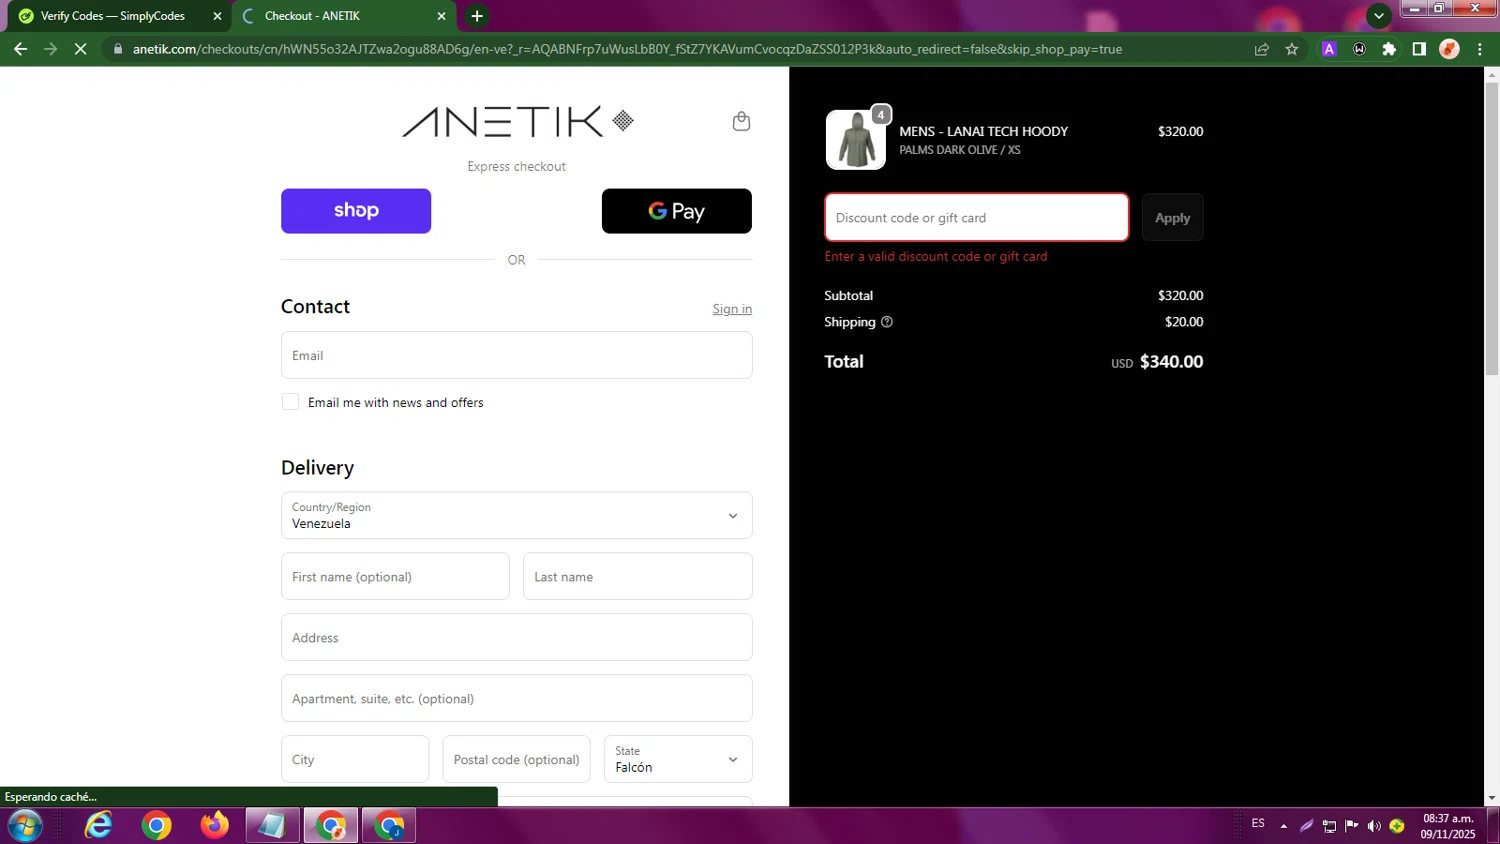This screenshot has width=1500, height=844.
Task: Focus the Email input field
Action: pyautogui.click(x=517, y=355)
